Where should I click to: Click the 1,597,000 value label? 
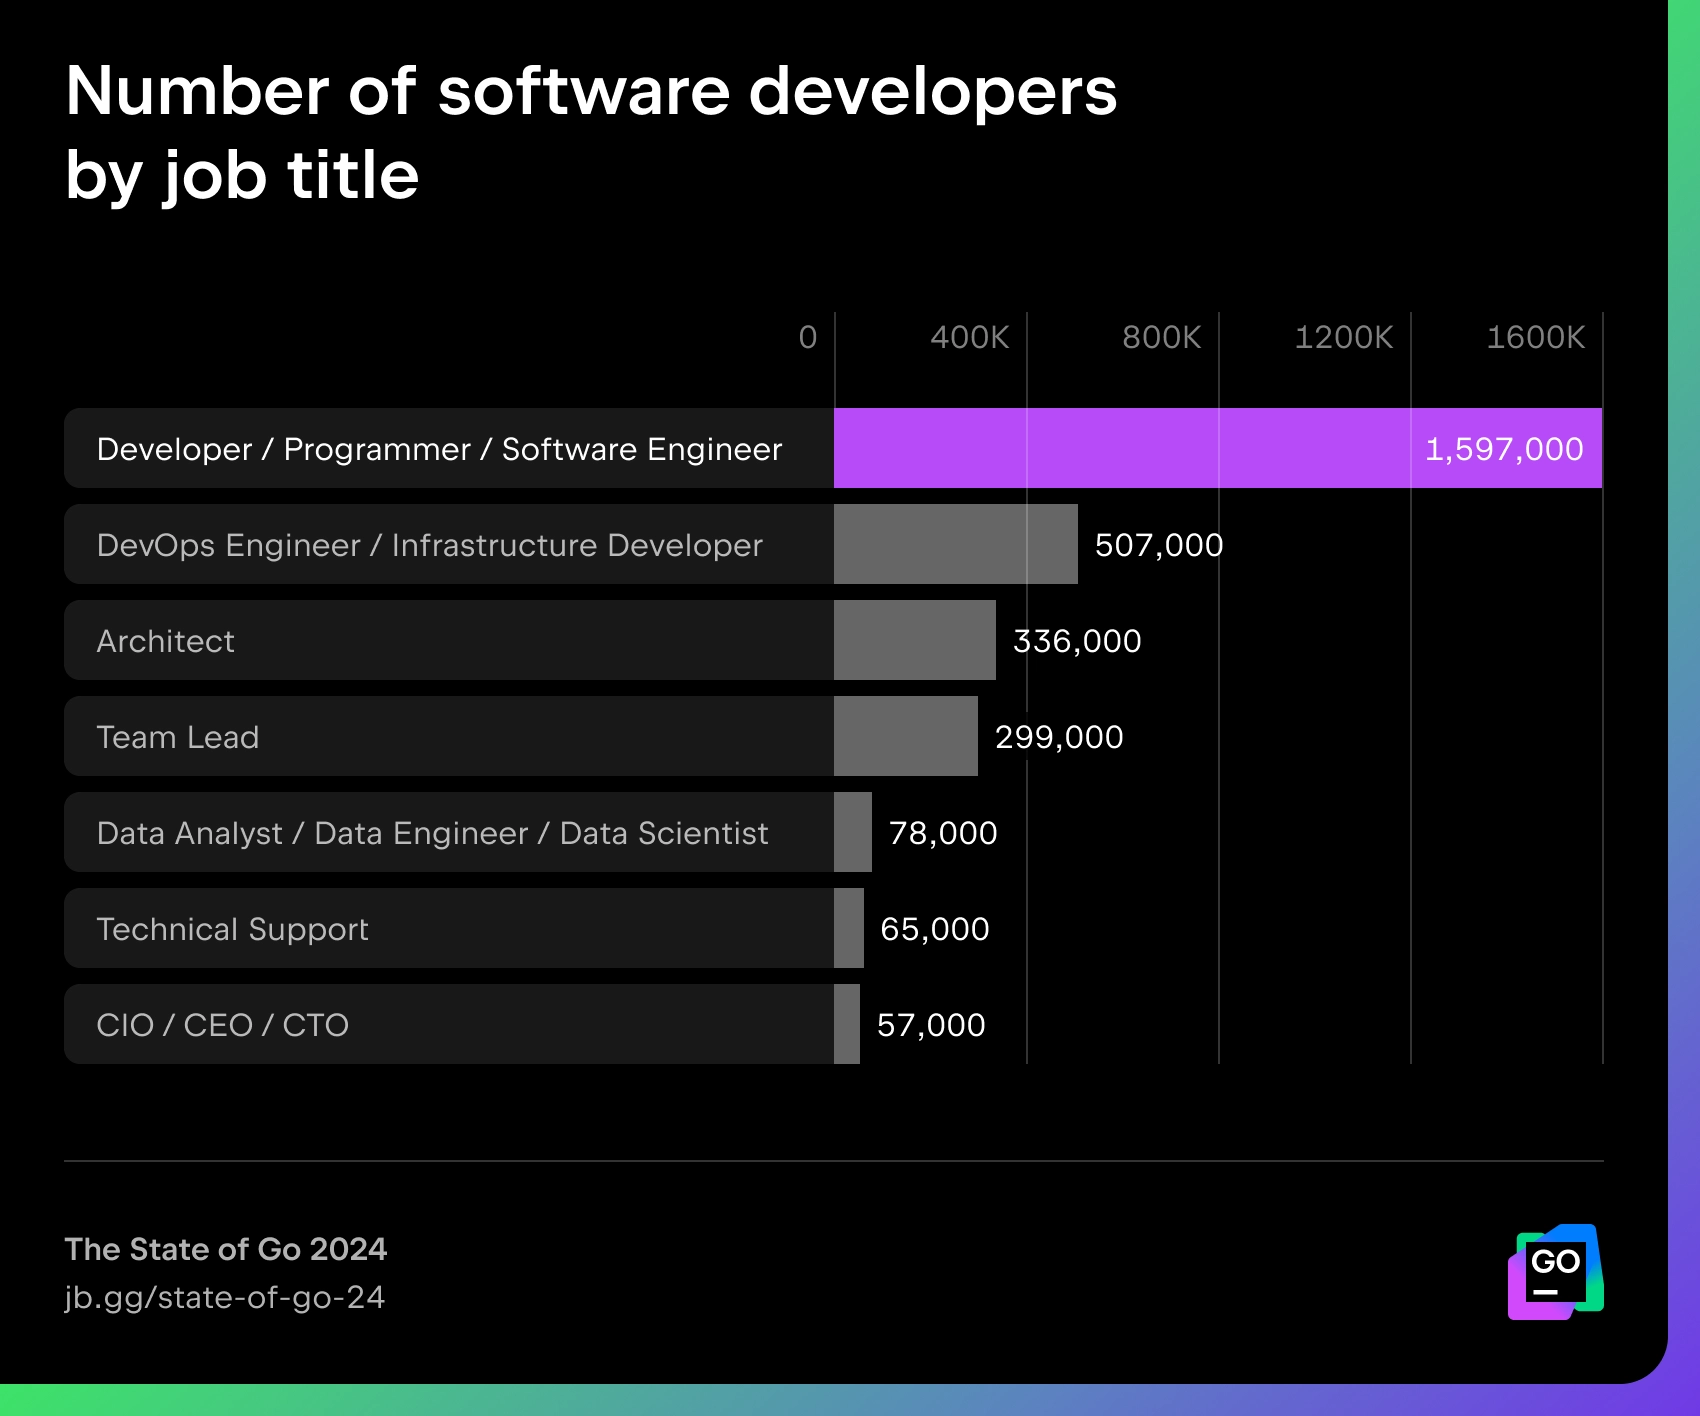point(1504,450)
